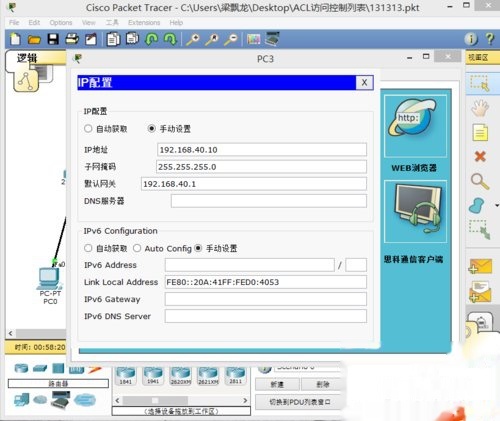Image resolution: width=500 pixels, height=421 pixels.
Task: Click the help question mark icon
Action: coord(490,39)
